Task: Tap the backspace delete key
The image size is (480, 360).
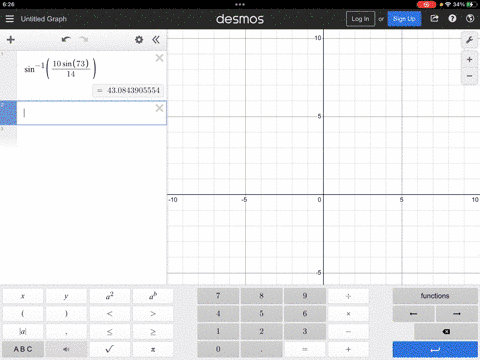Action: tap(446, 332)
